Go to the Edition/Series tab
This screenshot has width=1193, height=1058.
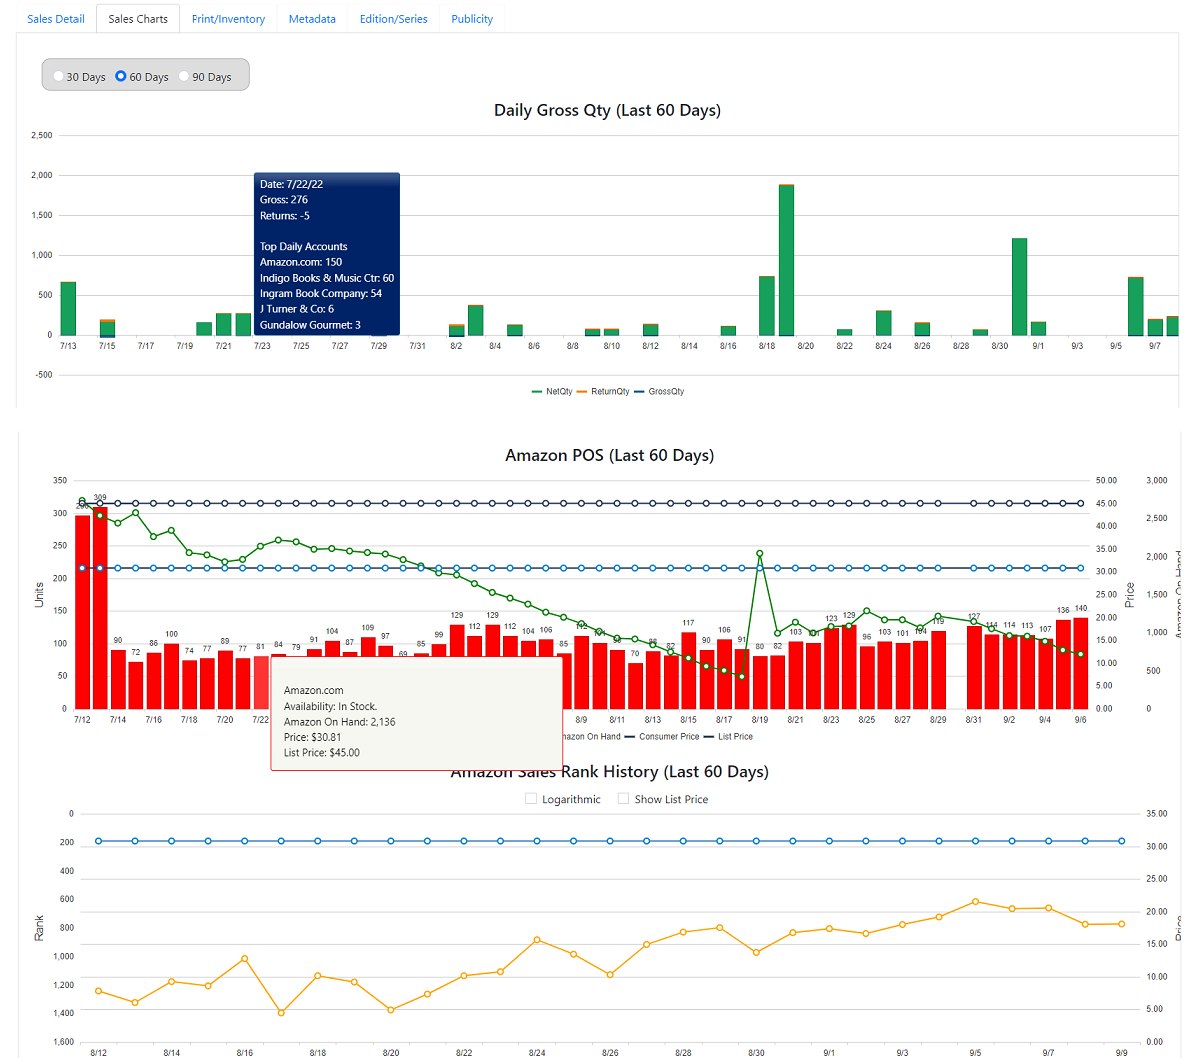click(x=393, y=19)
